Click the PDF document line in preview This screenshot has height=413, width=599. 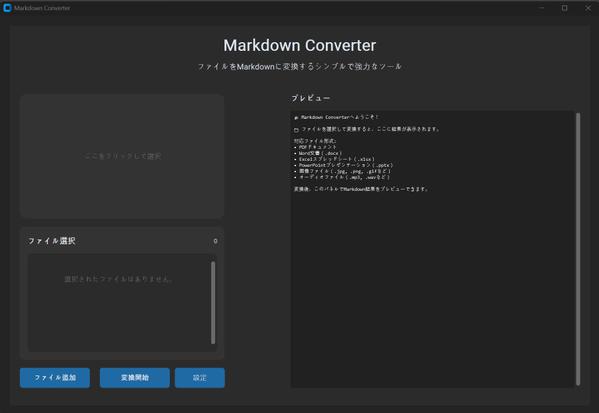[x=315, y=147]
